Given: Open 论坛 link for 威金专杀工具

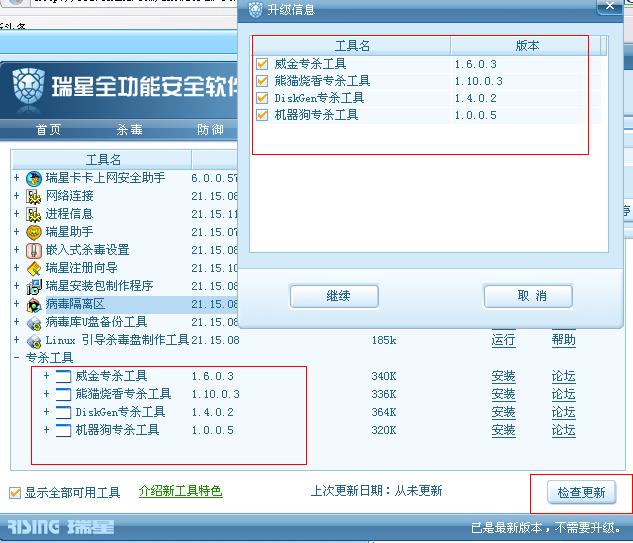Looking at the screenshot, I should point(564,376).
